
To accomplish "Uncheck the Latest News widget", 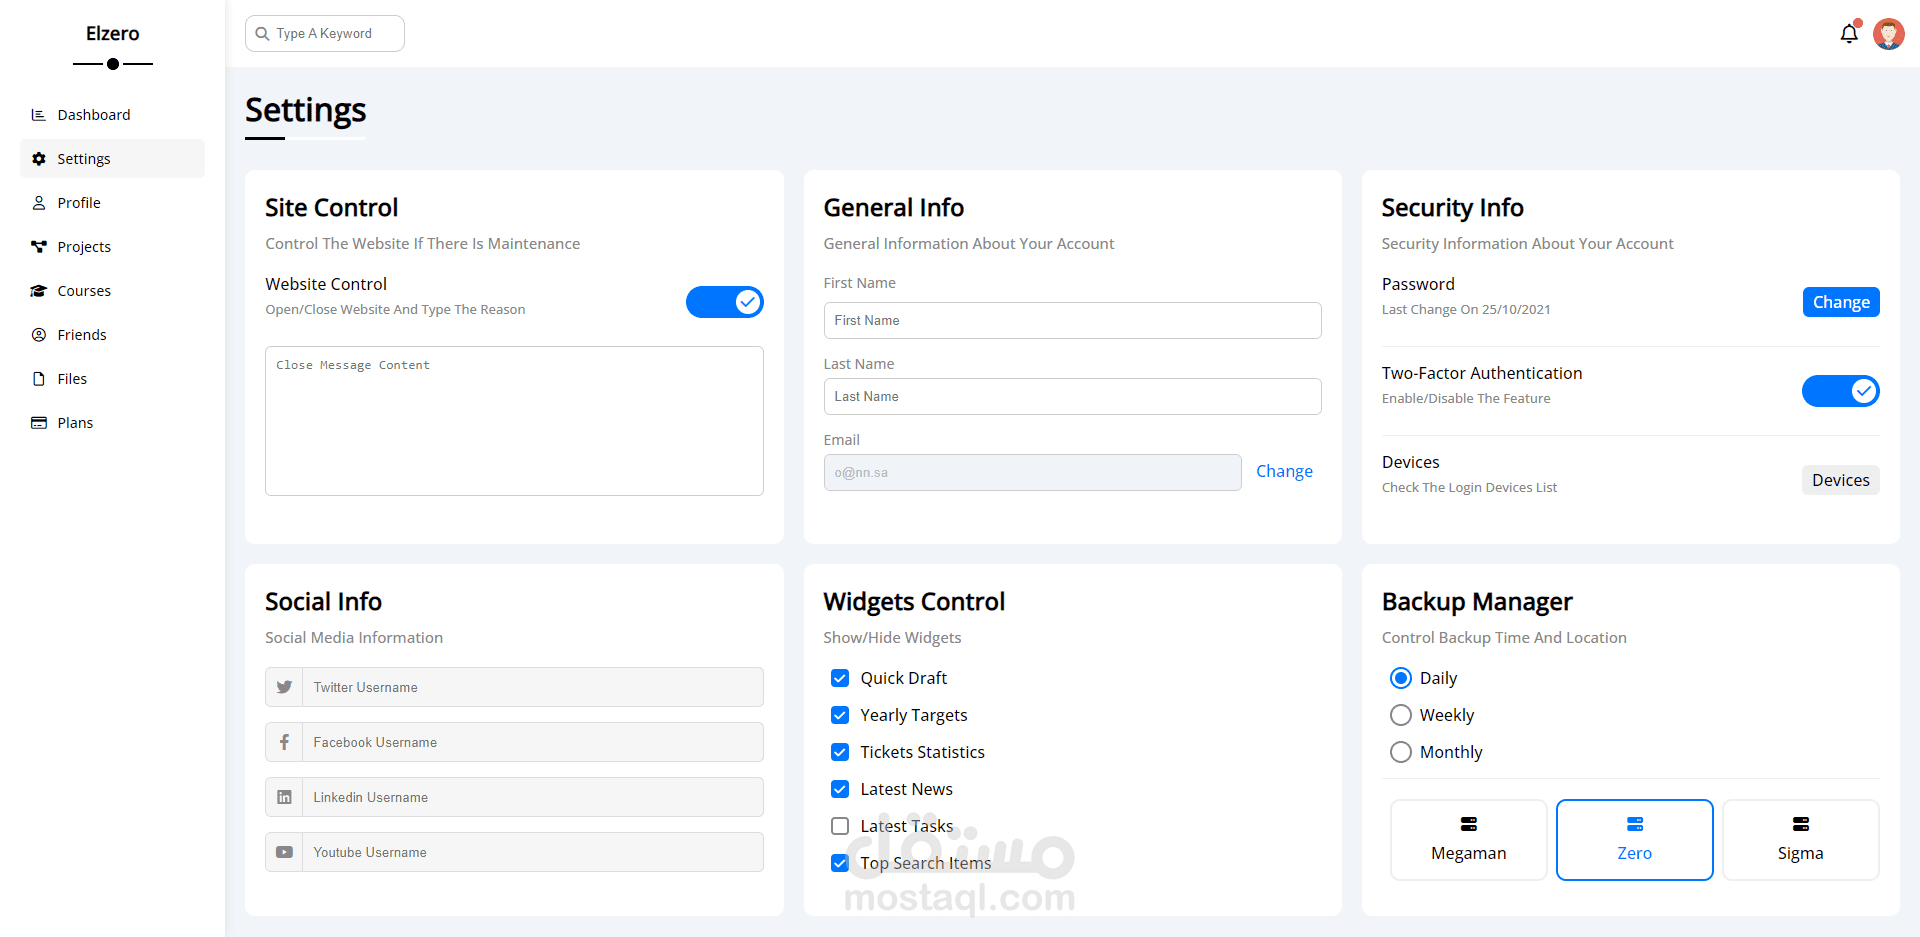I will click(x=839, y=788).
